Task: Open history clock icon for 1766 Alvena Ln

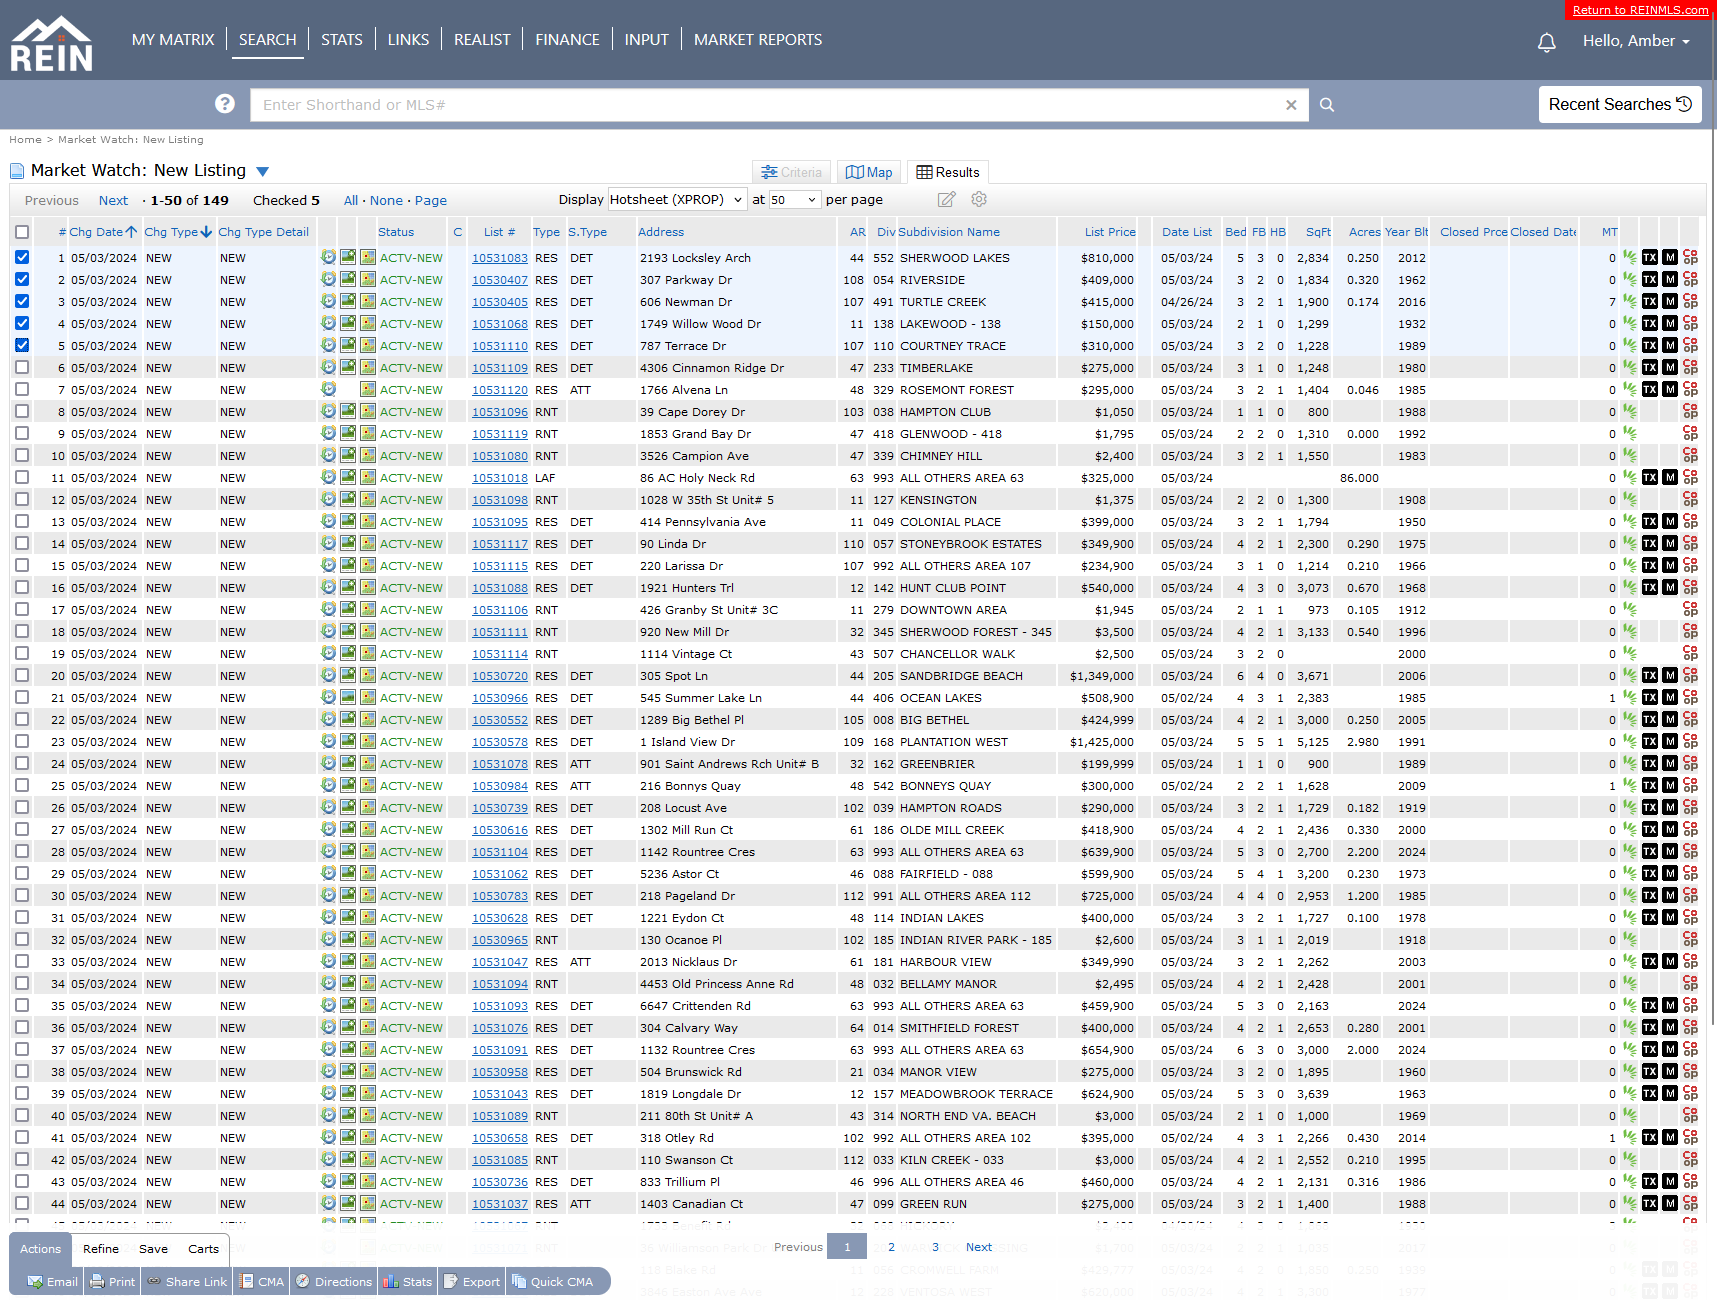Action: [328, 389]
